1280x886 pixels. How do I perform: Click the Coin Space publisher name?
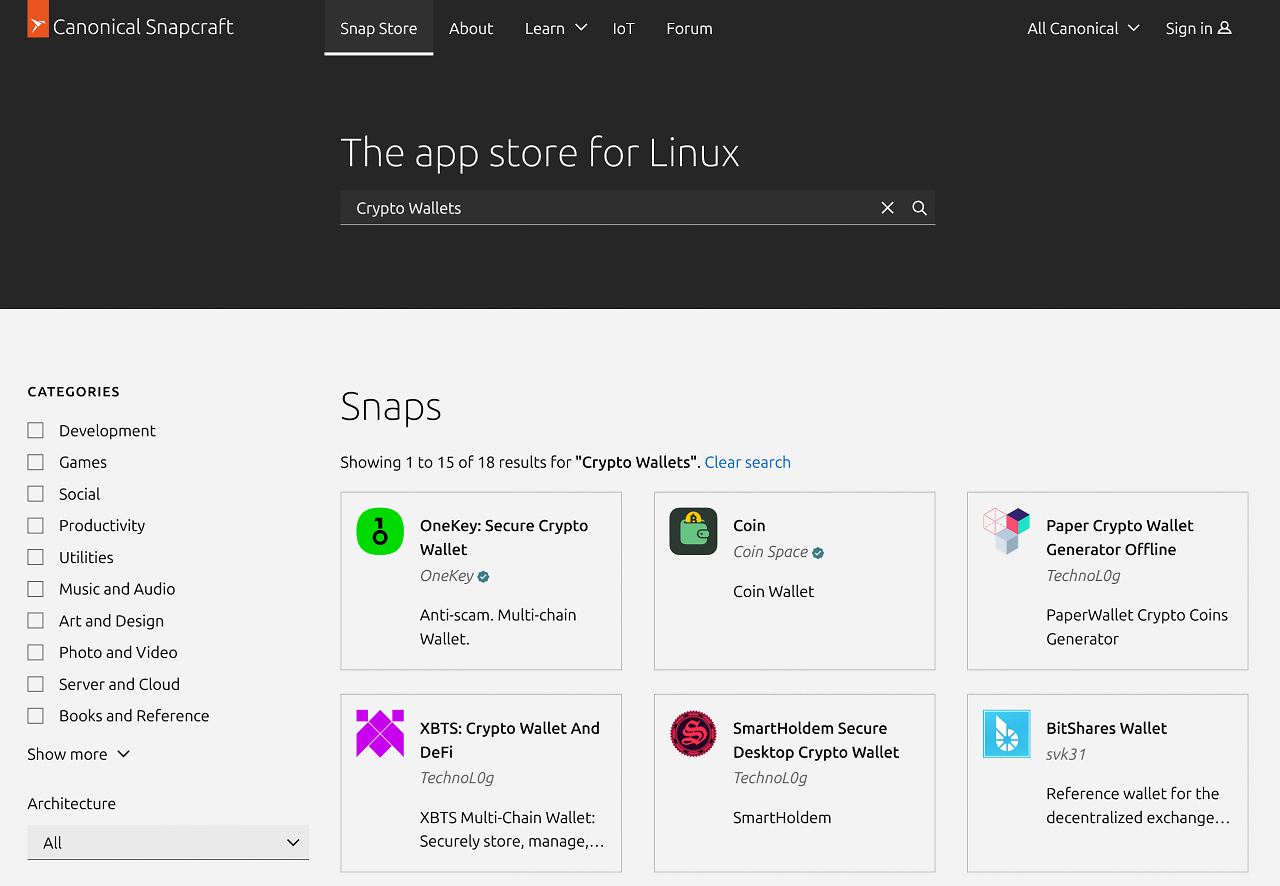tap(770, 552)
